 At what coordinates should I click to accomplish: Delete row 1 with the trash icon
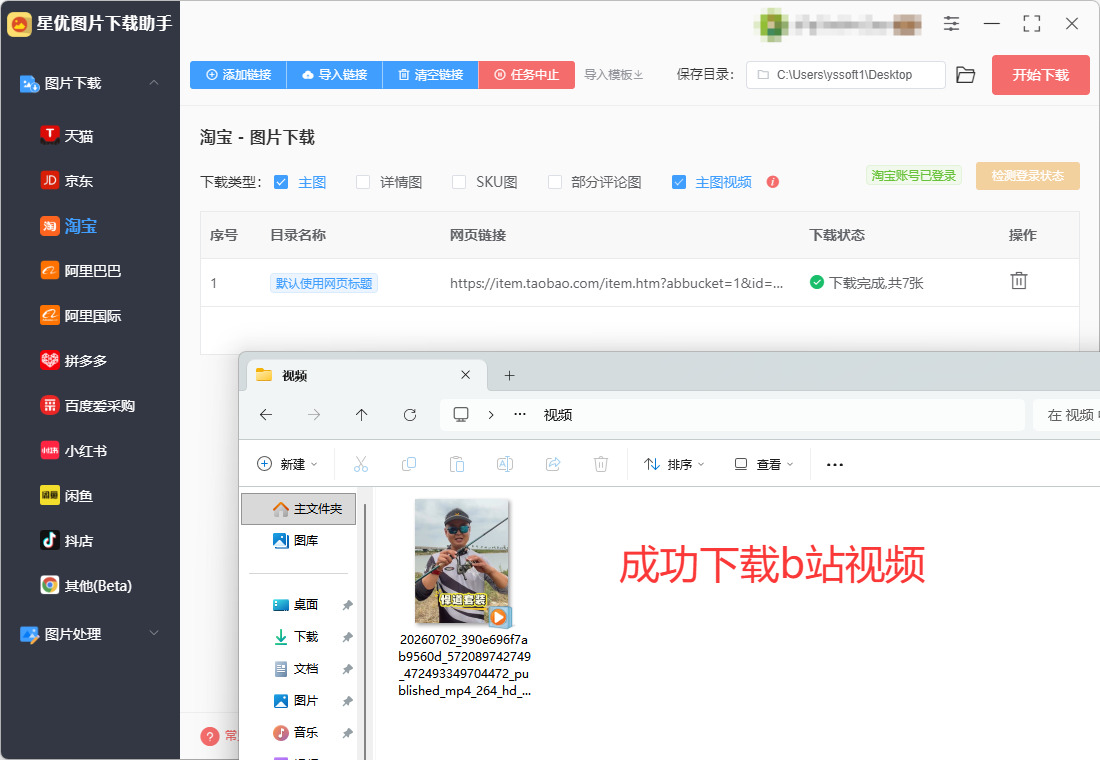[1019, 281]
